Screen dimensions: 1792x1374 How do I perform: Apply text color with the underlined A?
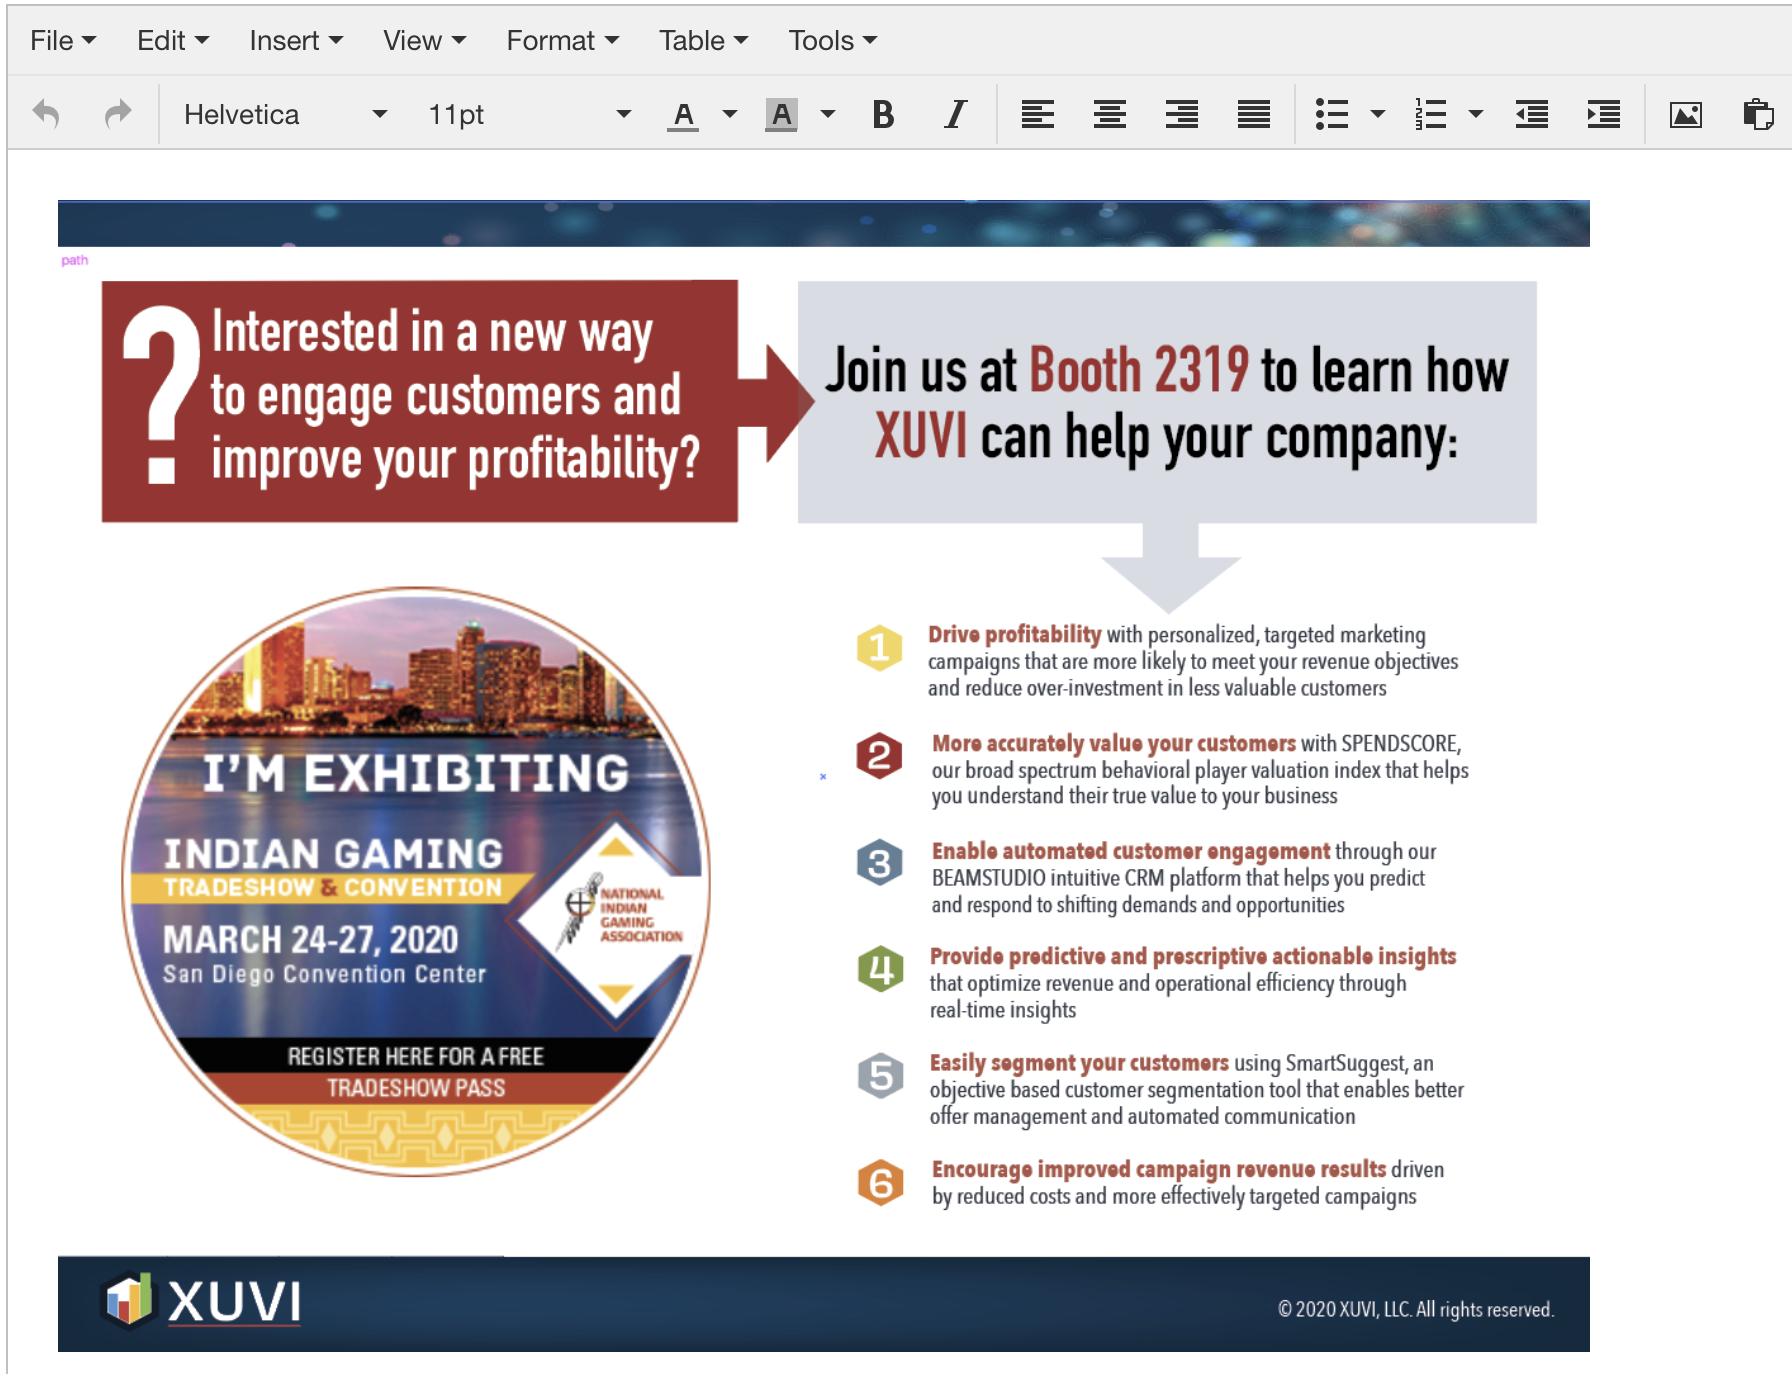[x=683, y=115]
